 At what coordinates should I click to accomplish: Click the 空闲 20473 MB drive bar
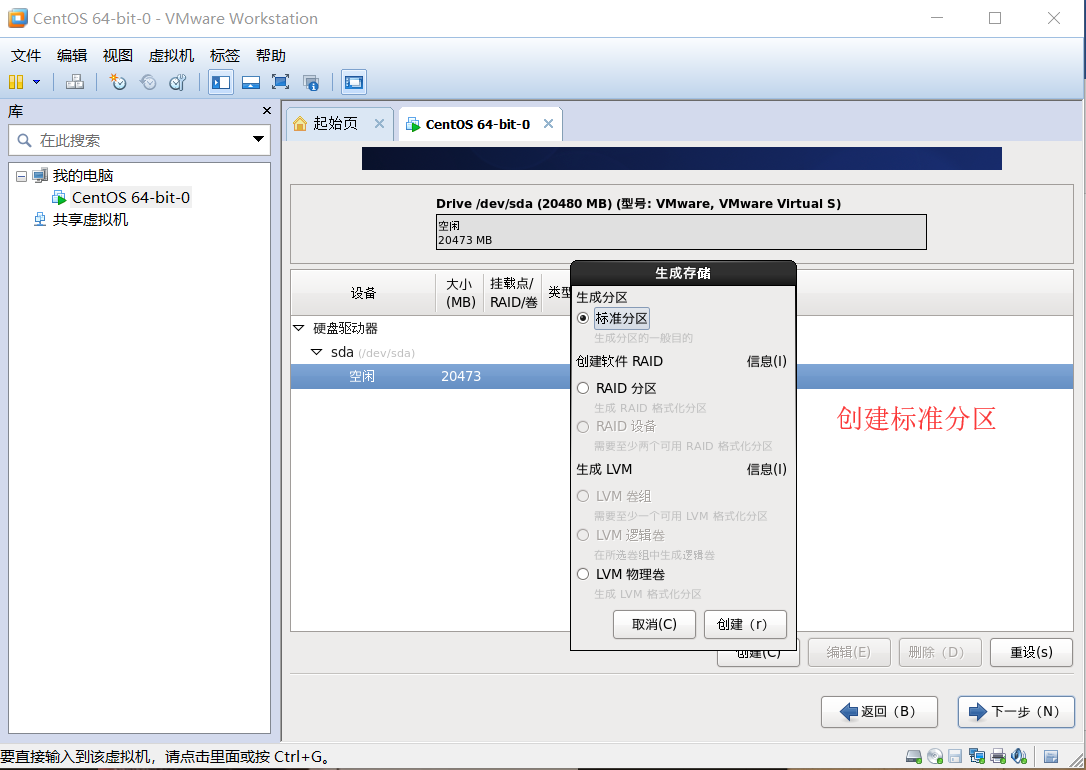click(681, 232)
